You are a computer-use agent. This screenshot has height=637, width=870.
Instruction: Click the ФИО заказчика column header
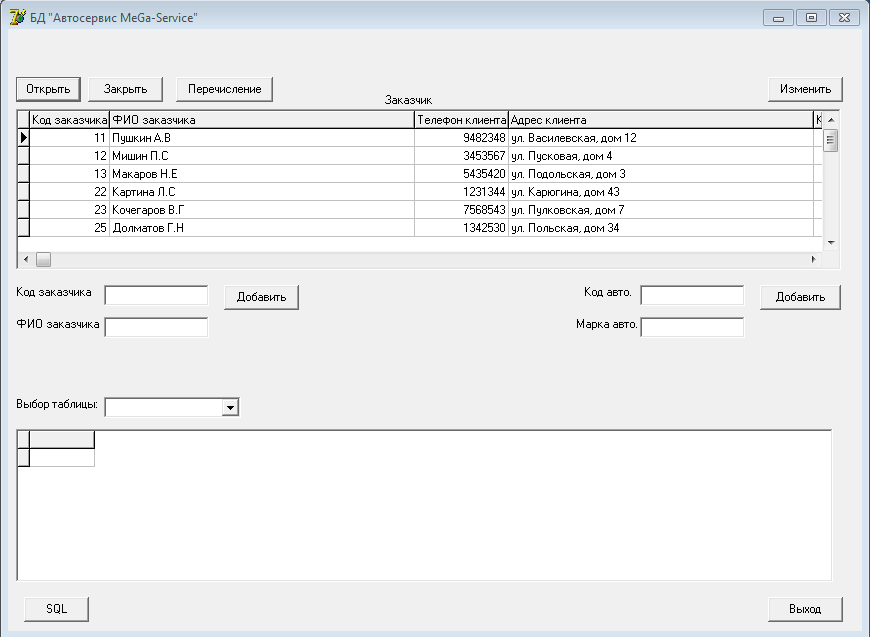coord(262,120)
